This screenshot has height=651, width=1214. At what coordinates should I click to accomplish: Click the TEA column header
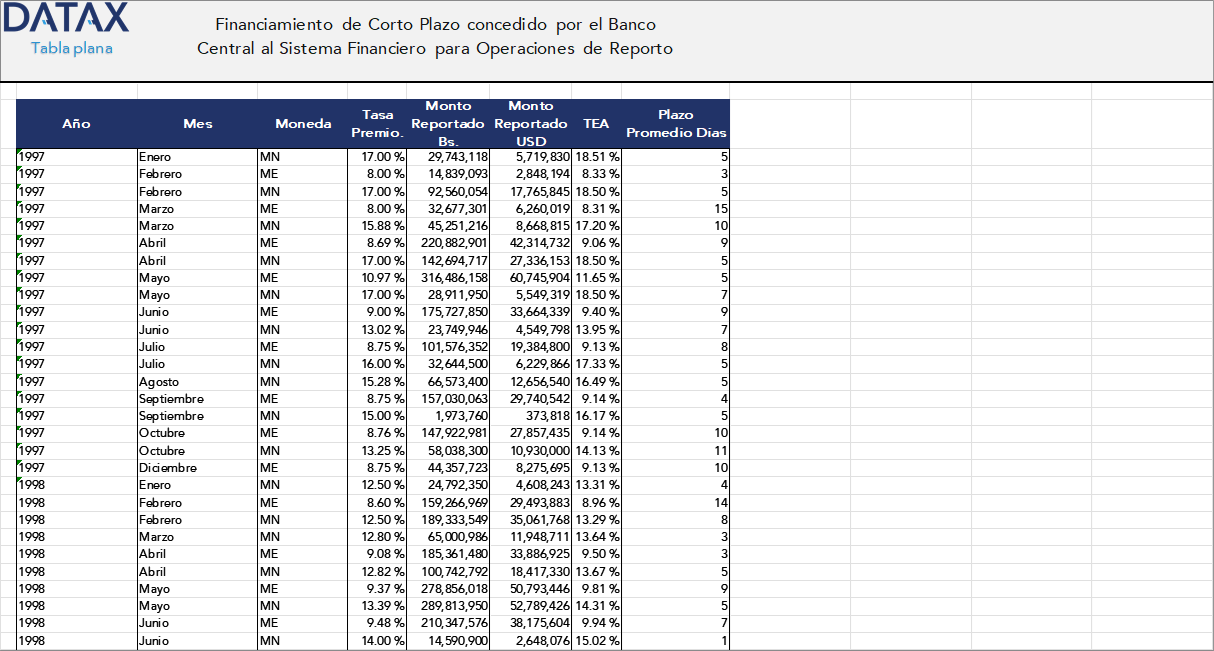(597, 123)
